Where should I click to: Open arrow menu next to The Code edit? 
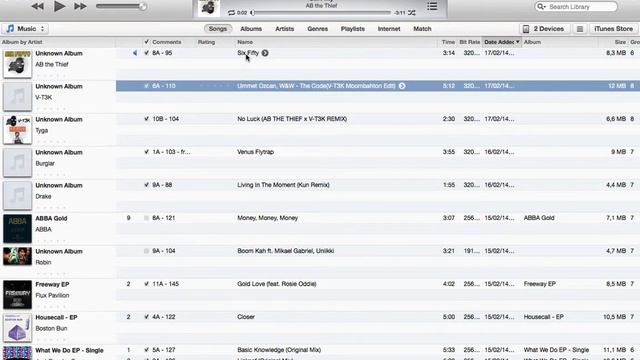[402, 86]
